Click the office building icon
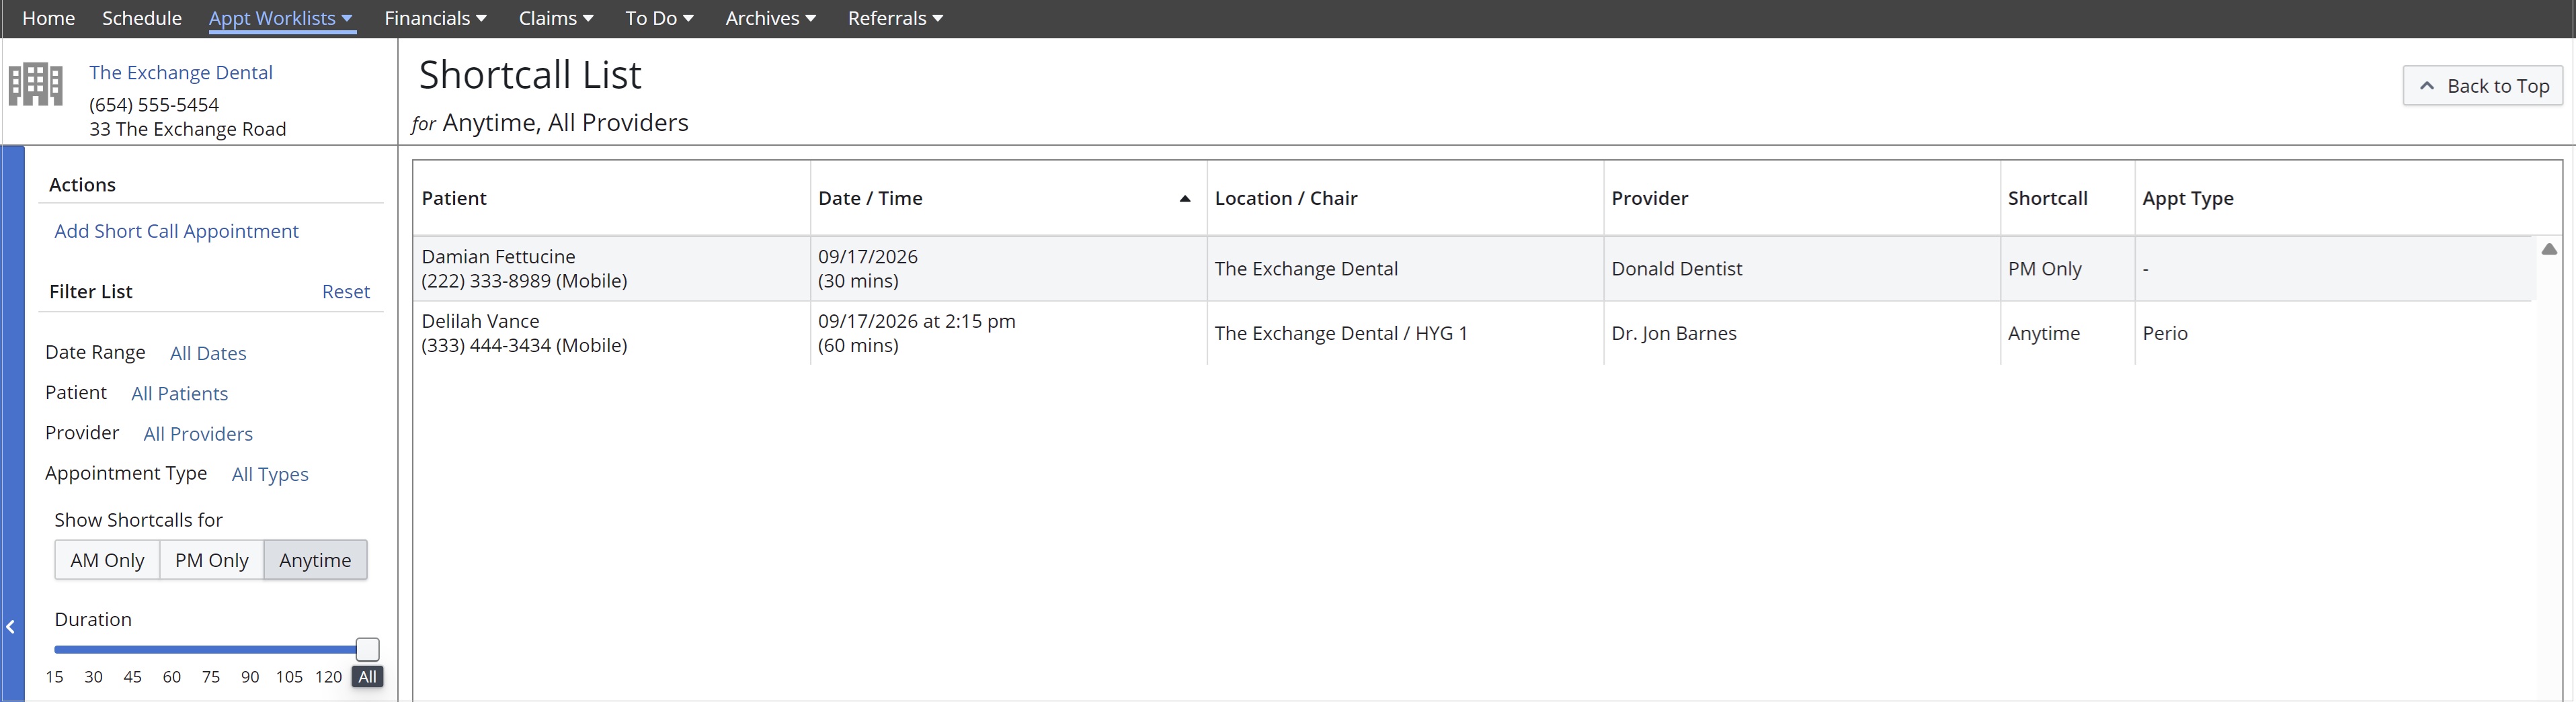 point(36,84)
